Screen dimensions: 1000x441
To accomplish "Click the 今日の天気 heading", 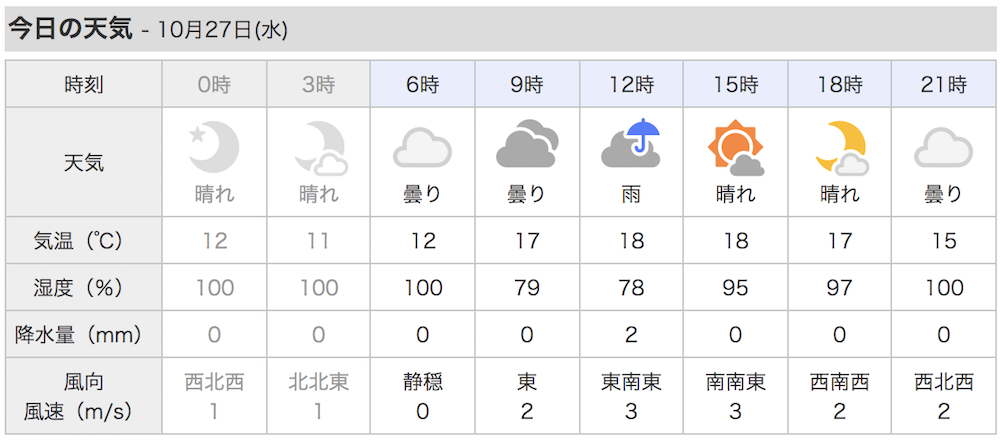I will click(71, 29).
